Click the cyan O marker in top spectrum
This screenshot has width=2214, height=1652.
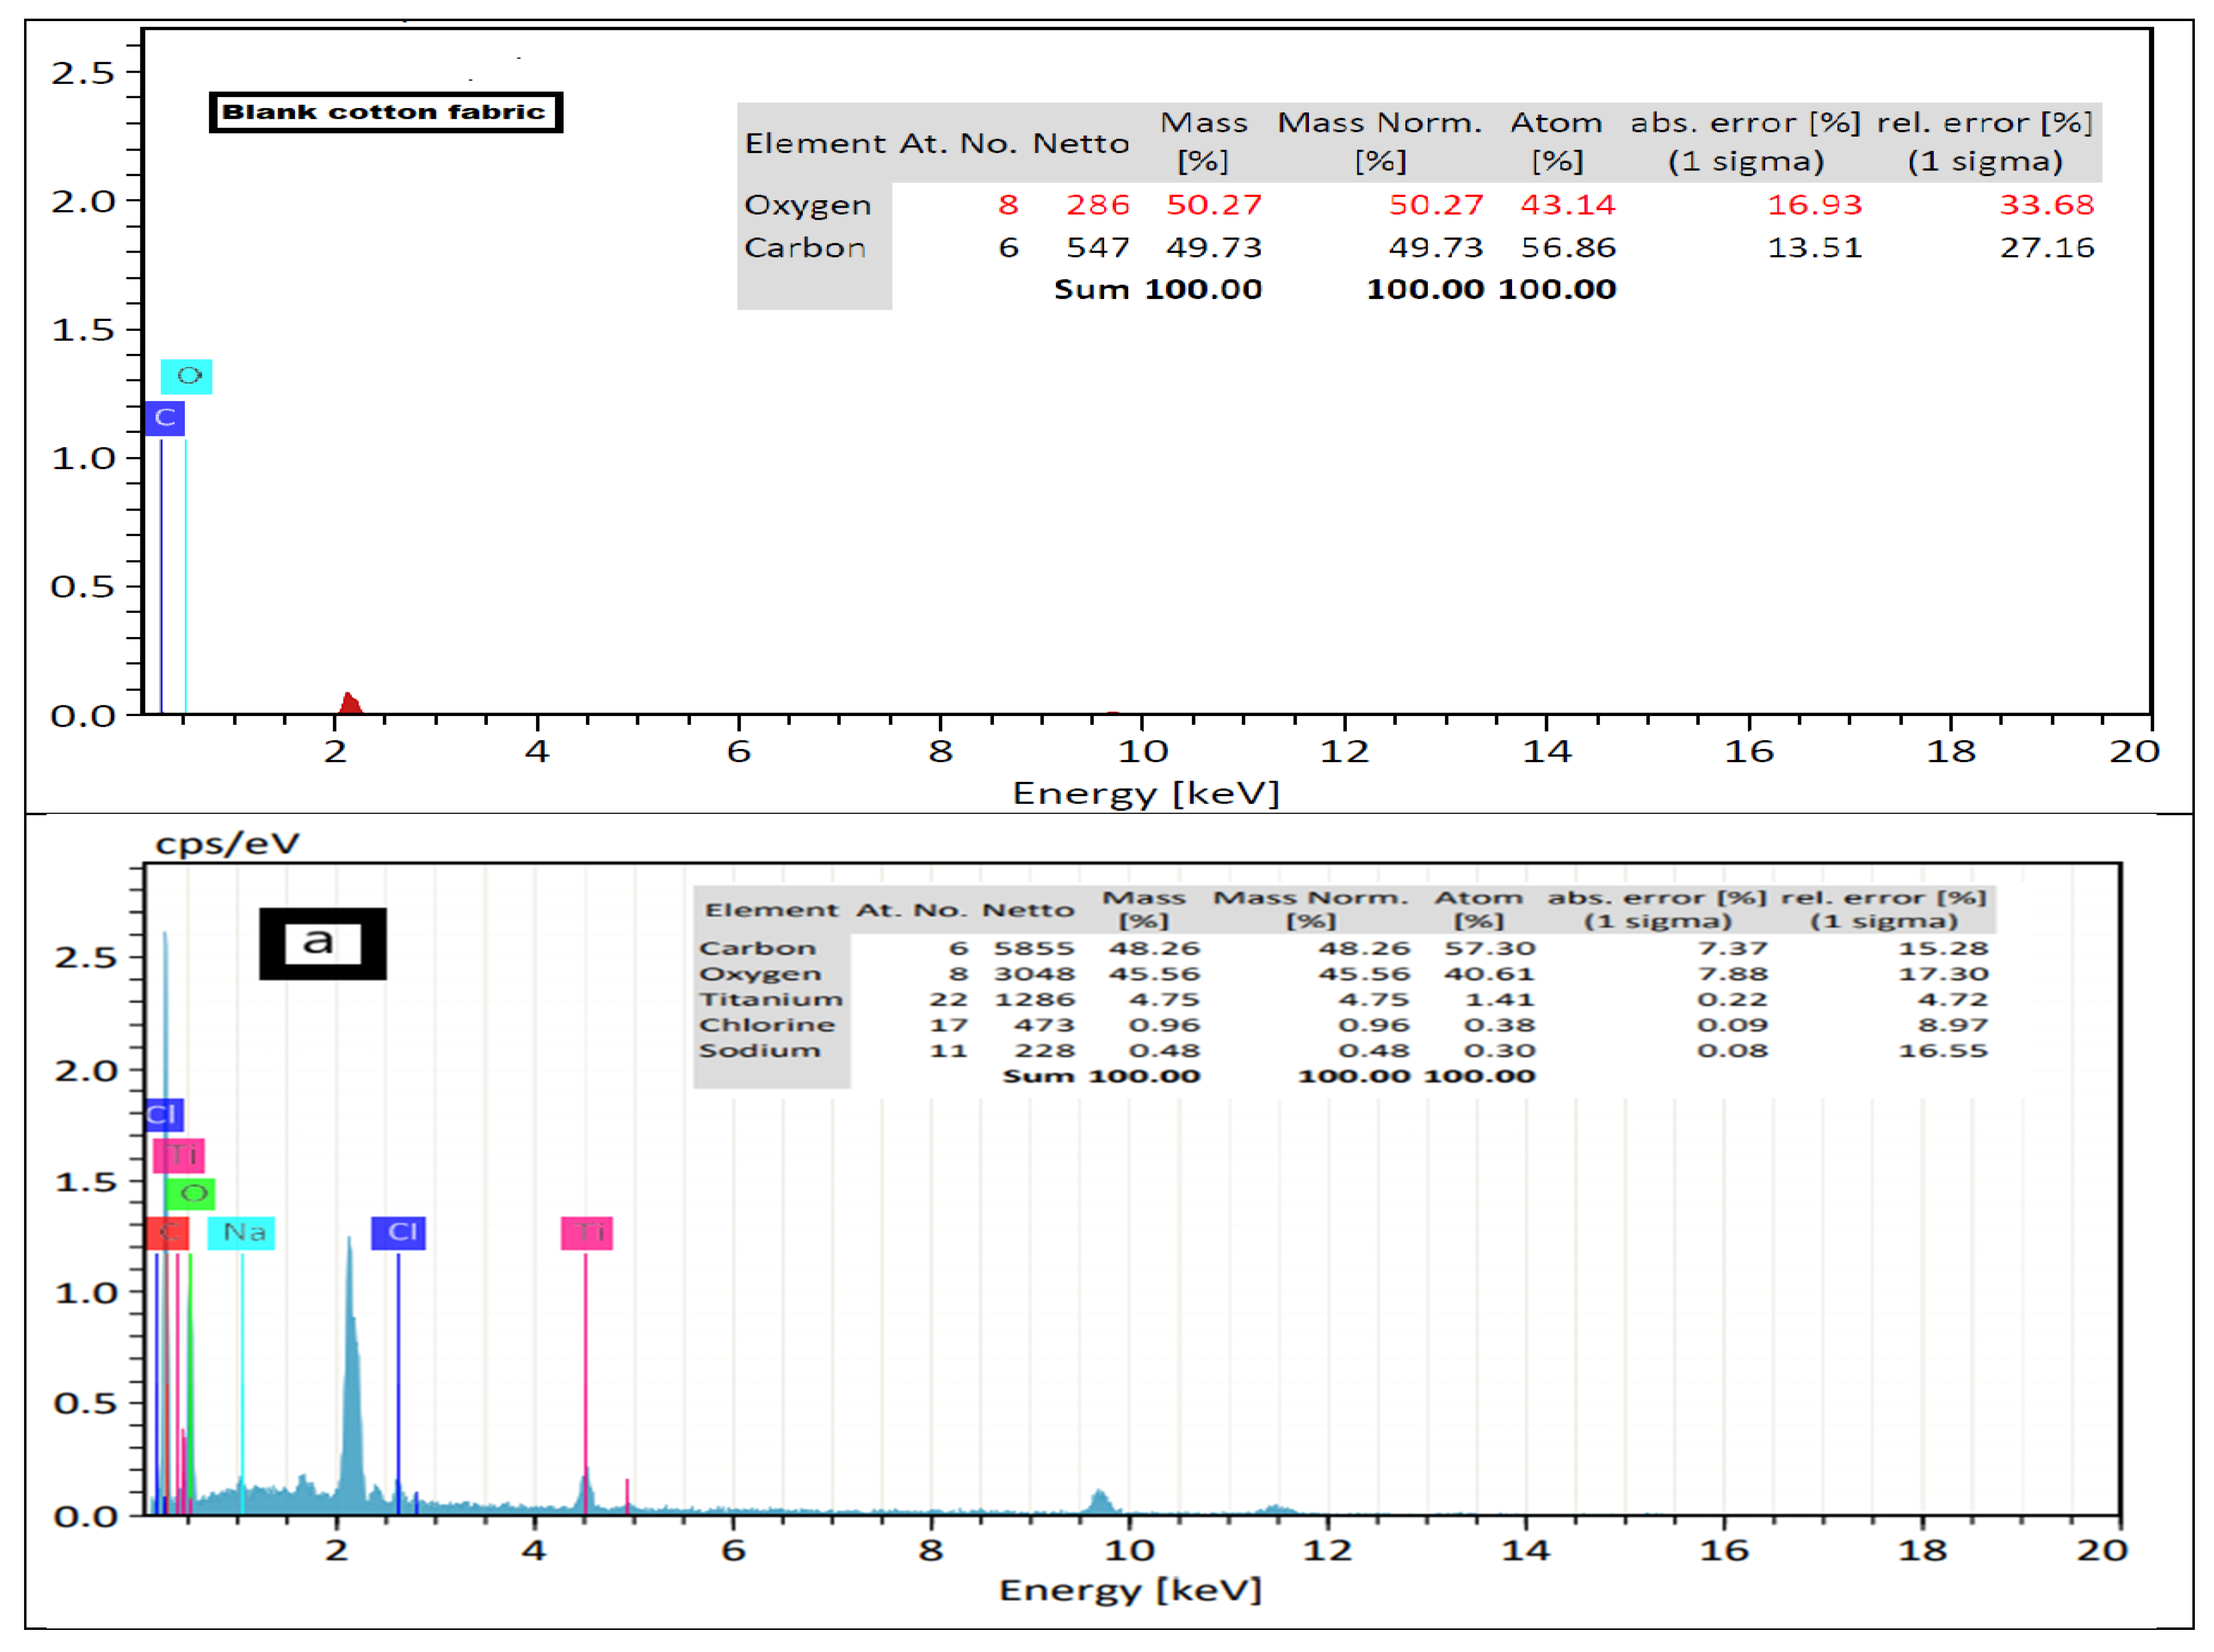pyautogui.click(x=187, y=376)
